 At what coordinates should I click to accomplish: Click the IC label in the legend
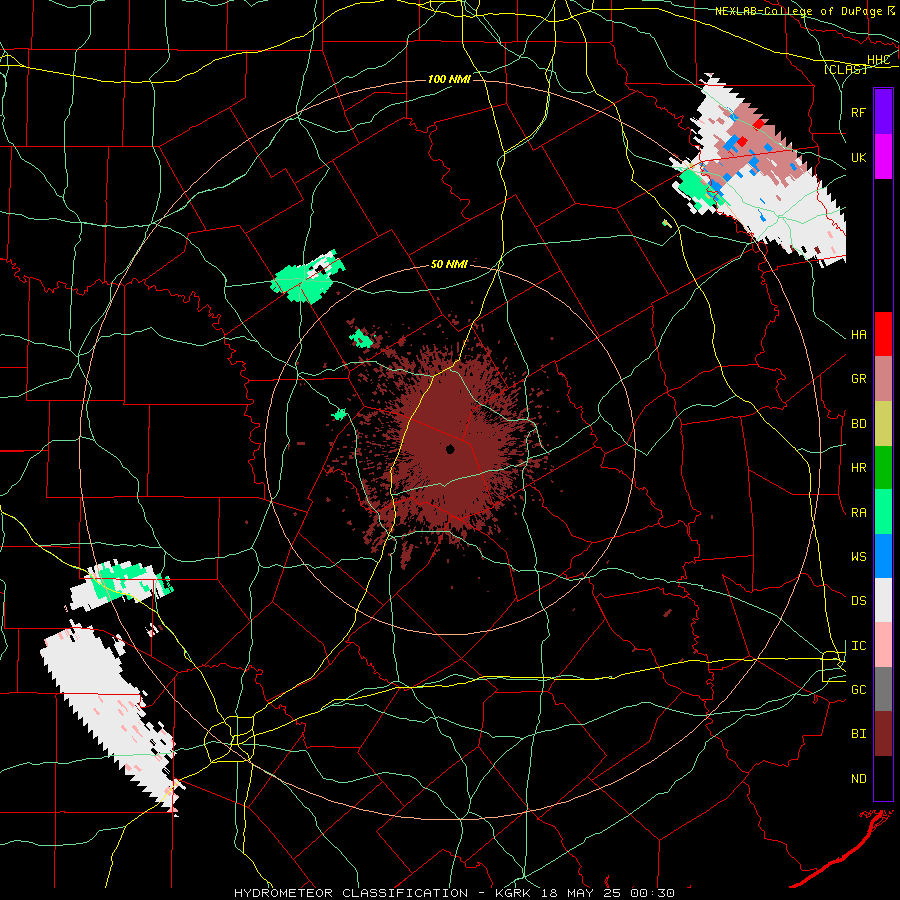859,646
